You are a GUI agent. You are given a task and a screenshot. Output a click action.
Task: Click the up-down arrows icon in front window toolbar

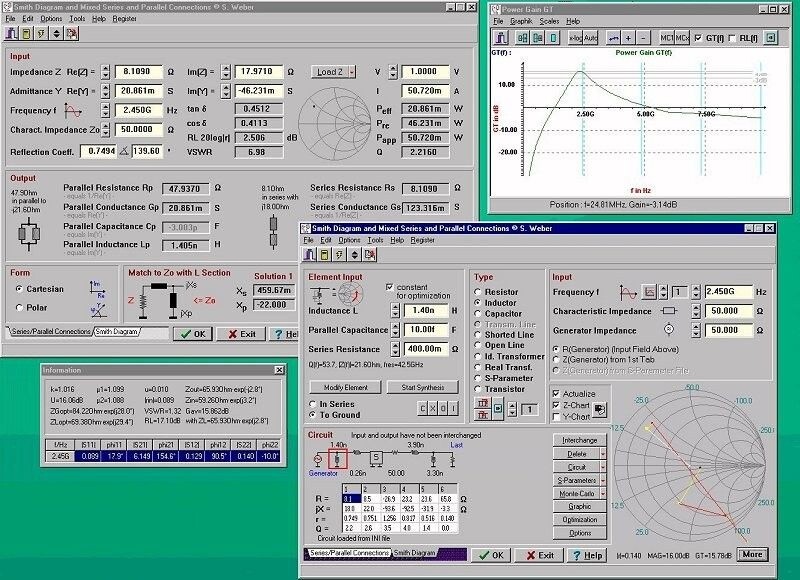(354, 254)
